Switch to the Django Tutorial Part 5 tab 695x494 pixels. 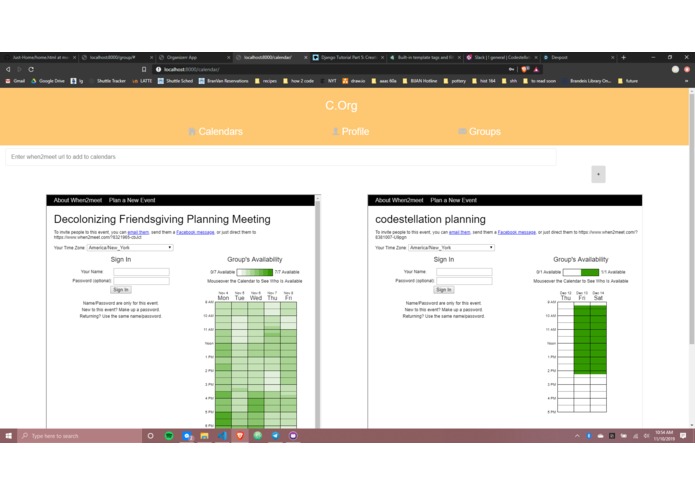tap(347, 58)
